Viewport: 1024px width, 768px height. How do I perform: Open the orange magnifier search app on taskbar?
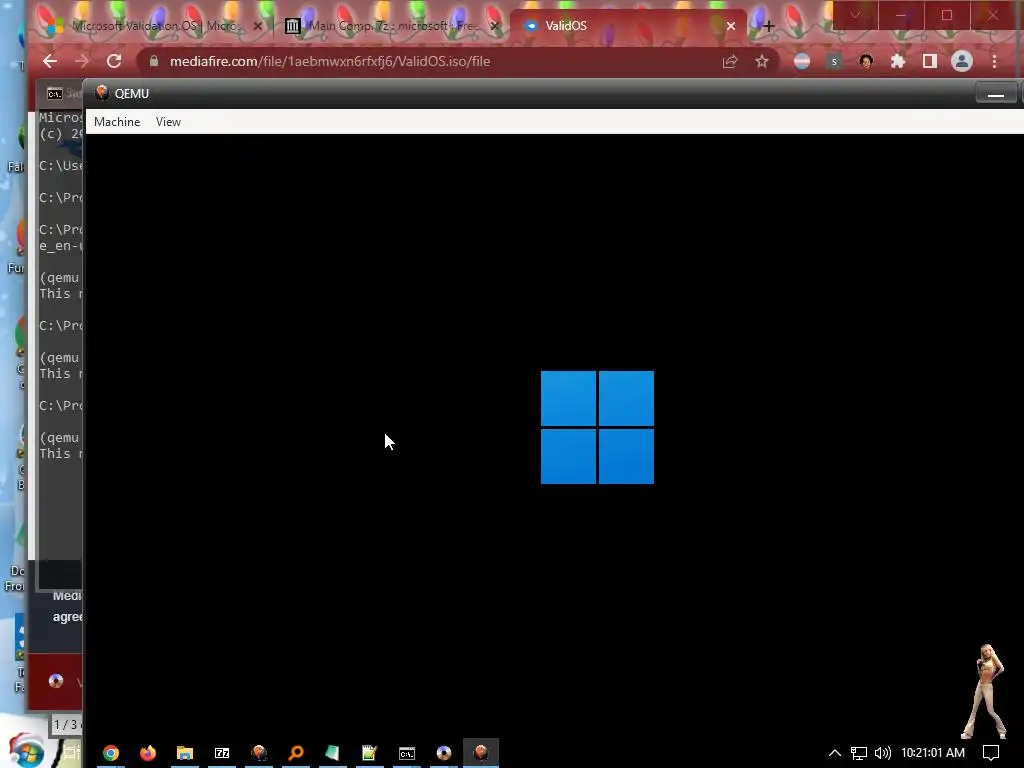[296, 753]
